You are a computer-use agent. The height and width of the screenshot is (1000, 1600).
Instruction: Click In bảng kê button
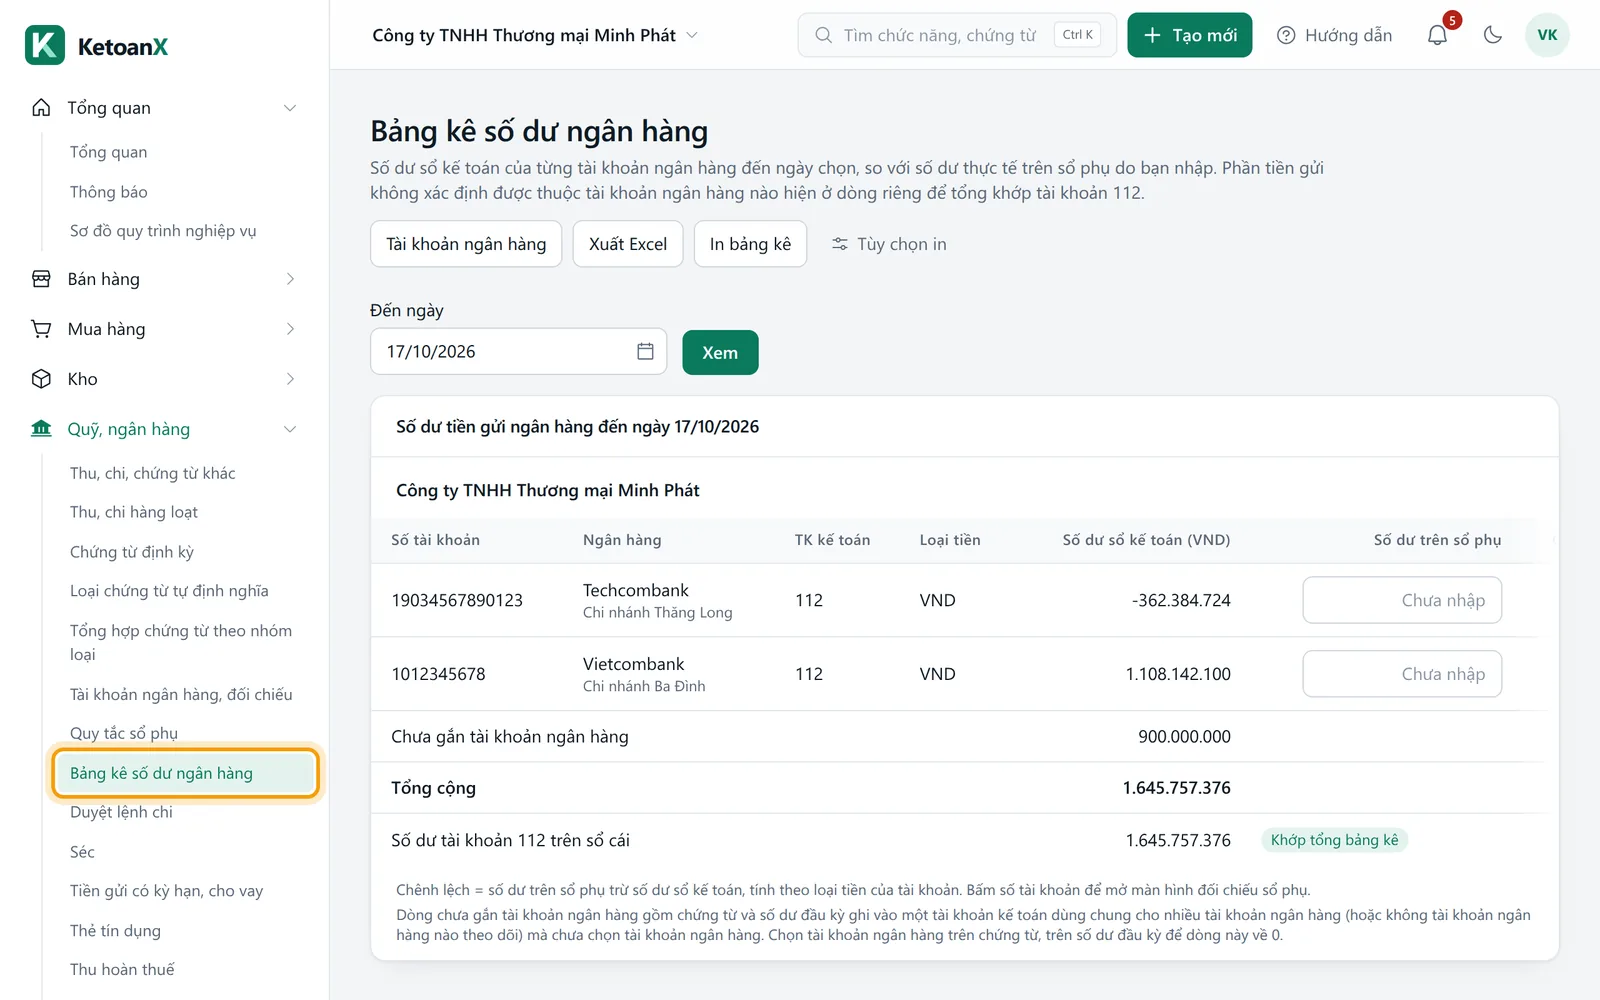750,244
